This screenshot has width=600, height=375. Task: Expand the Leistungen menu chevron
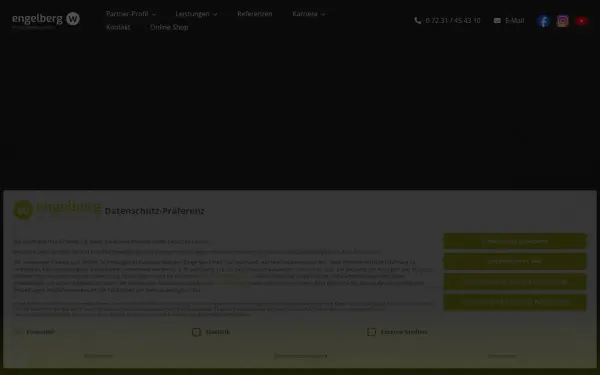coord(215,14)
